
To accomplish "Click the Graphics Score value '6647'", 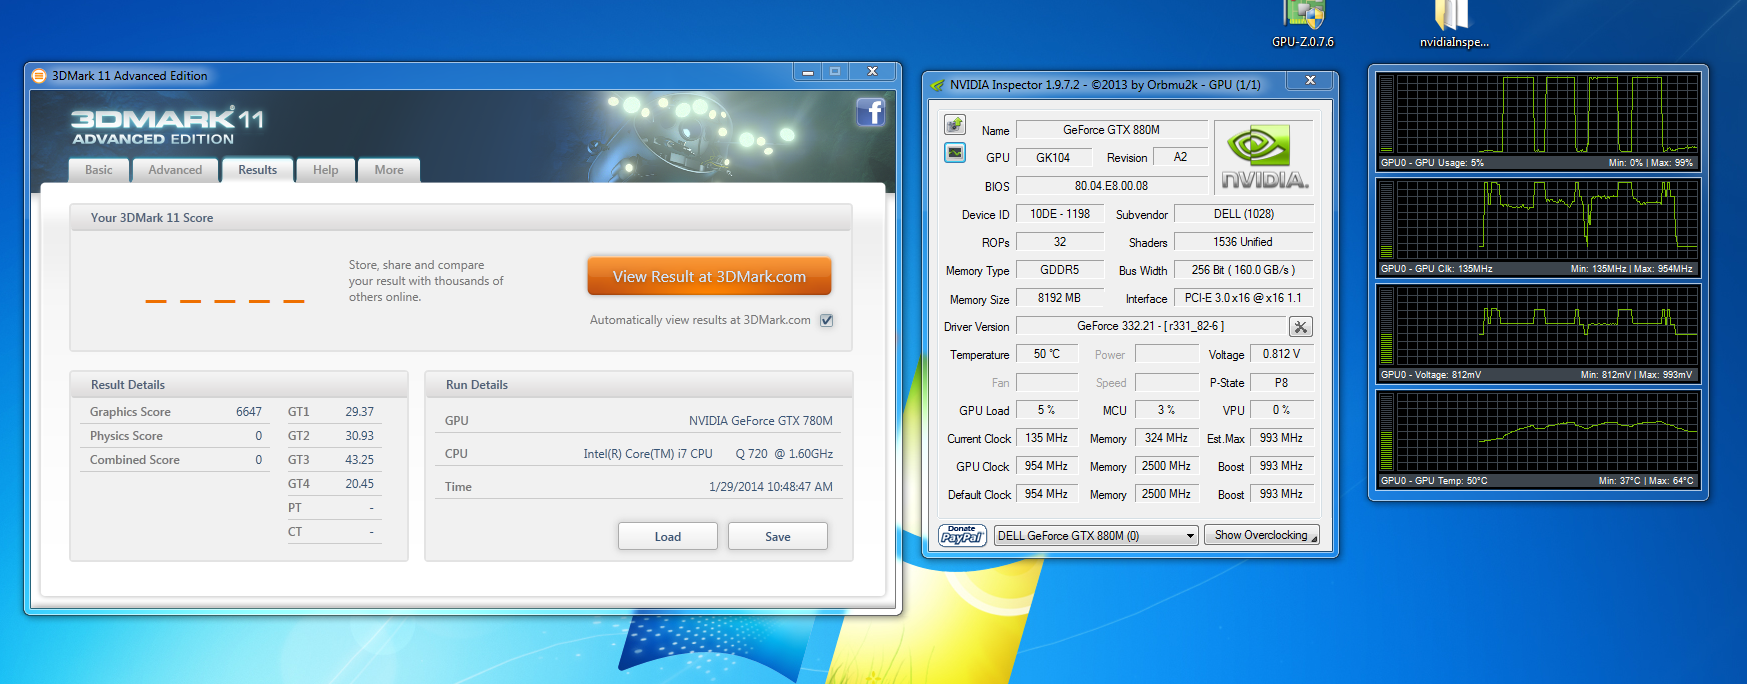I will pyautogui.click(x=249, y=412).
